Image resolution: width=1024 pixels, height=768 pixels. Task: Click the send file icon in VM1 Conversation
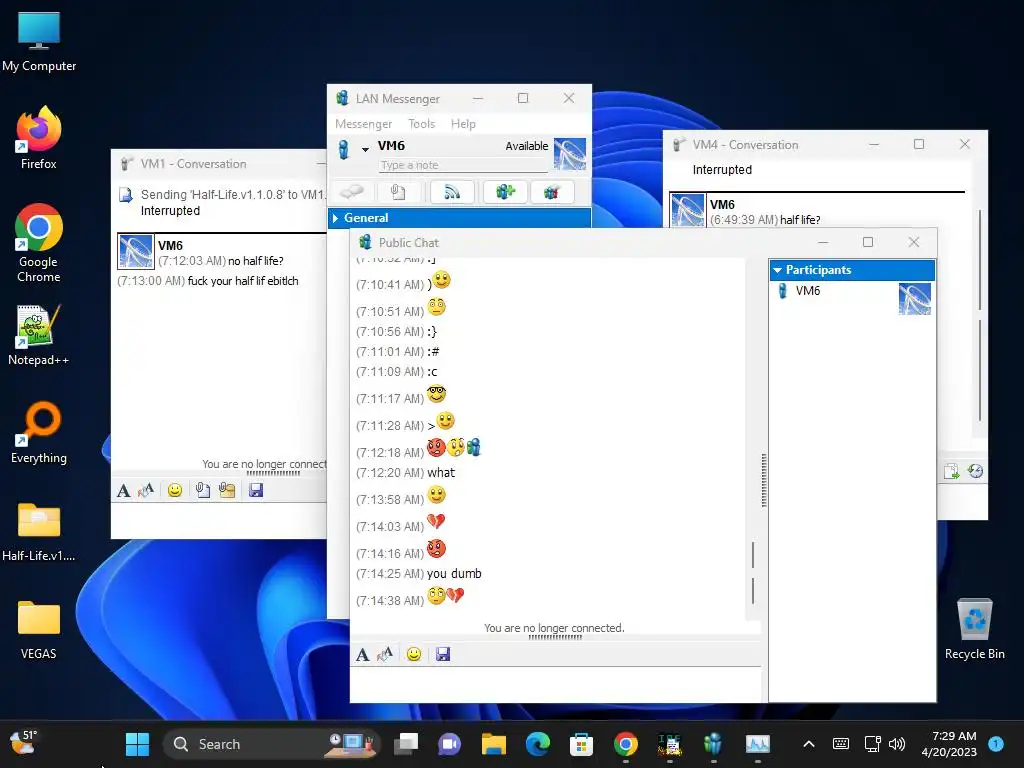click(x=203, y=490)
